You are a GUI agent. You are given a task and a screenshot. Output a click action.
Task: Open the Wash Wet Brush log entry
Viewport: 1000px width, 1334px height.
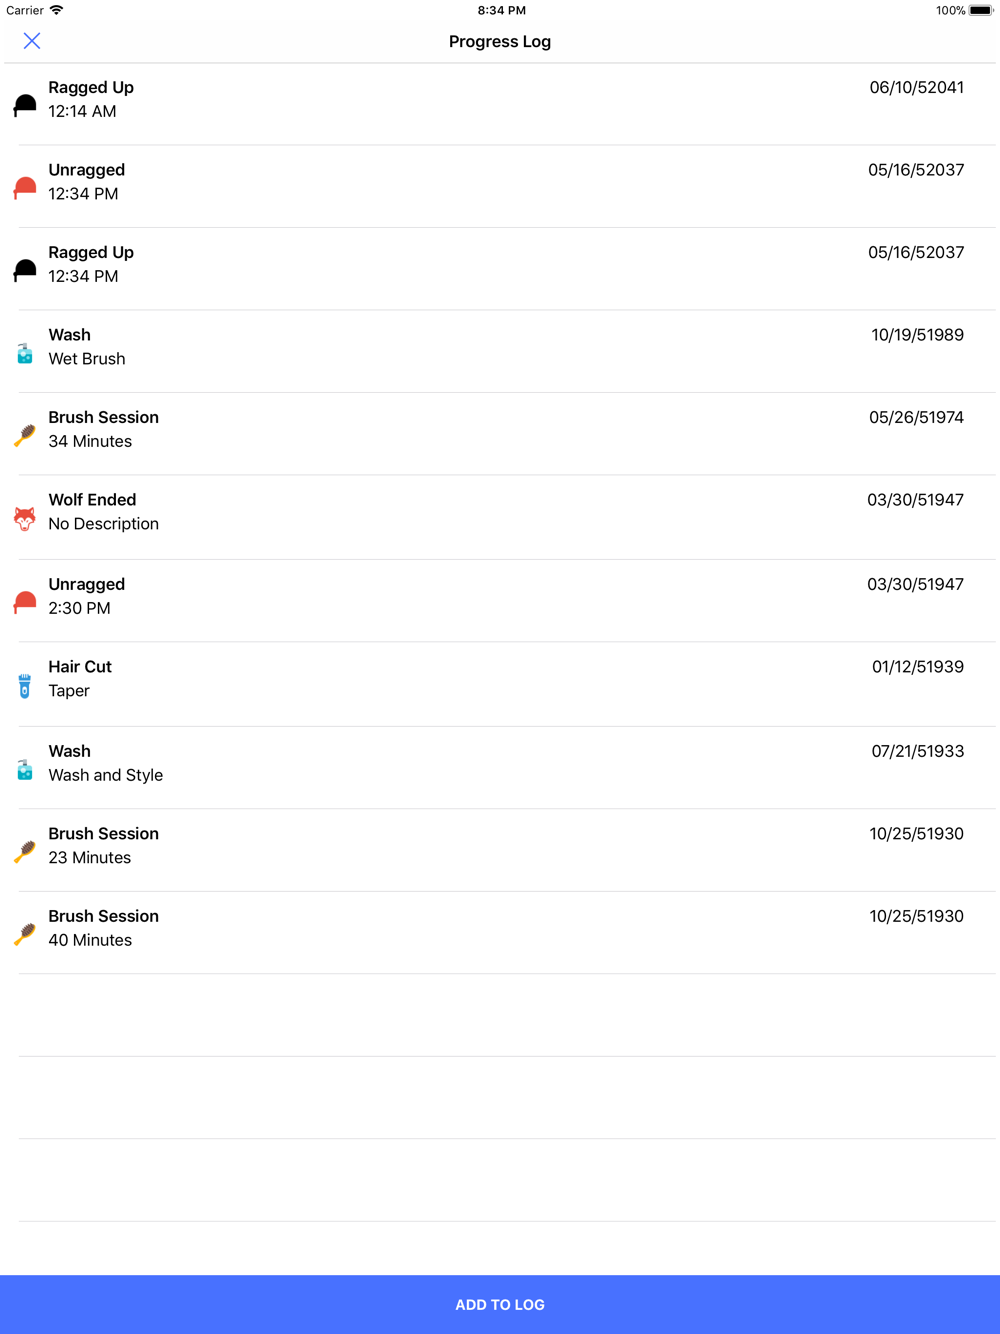click(500, 351)
